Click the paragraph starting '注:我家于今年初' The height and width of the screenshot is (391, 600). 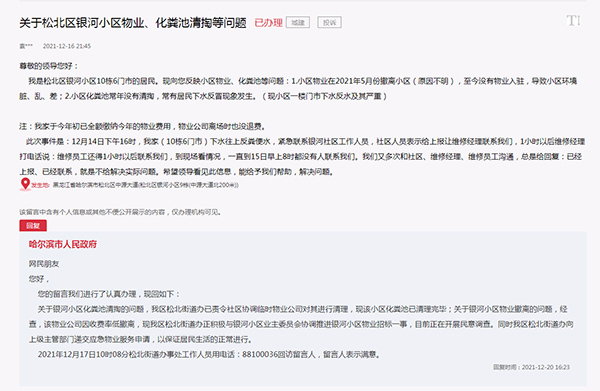[x=142, y=126]
